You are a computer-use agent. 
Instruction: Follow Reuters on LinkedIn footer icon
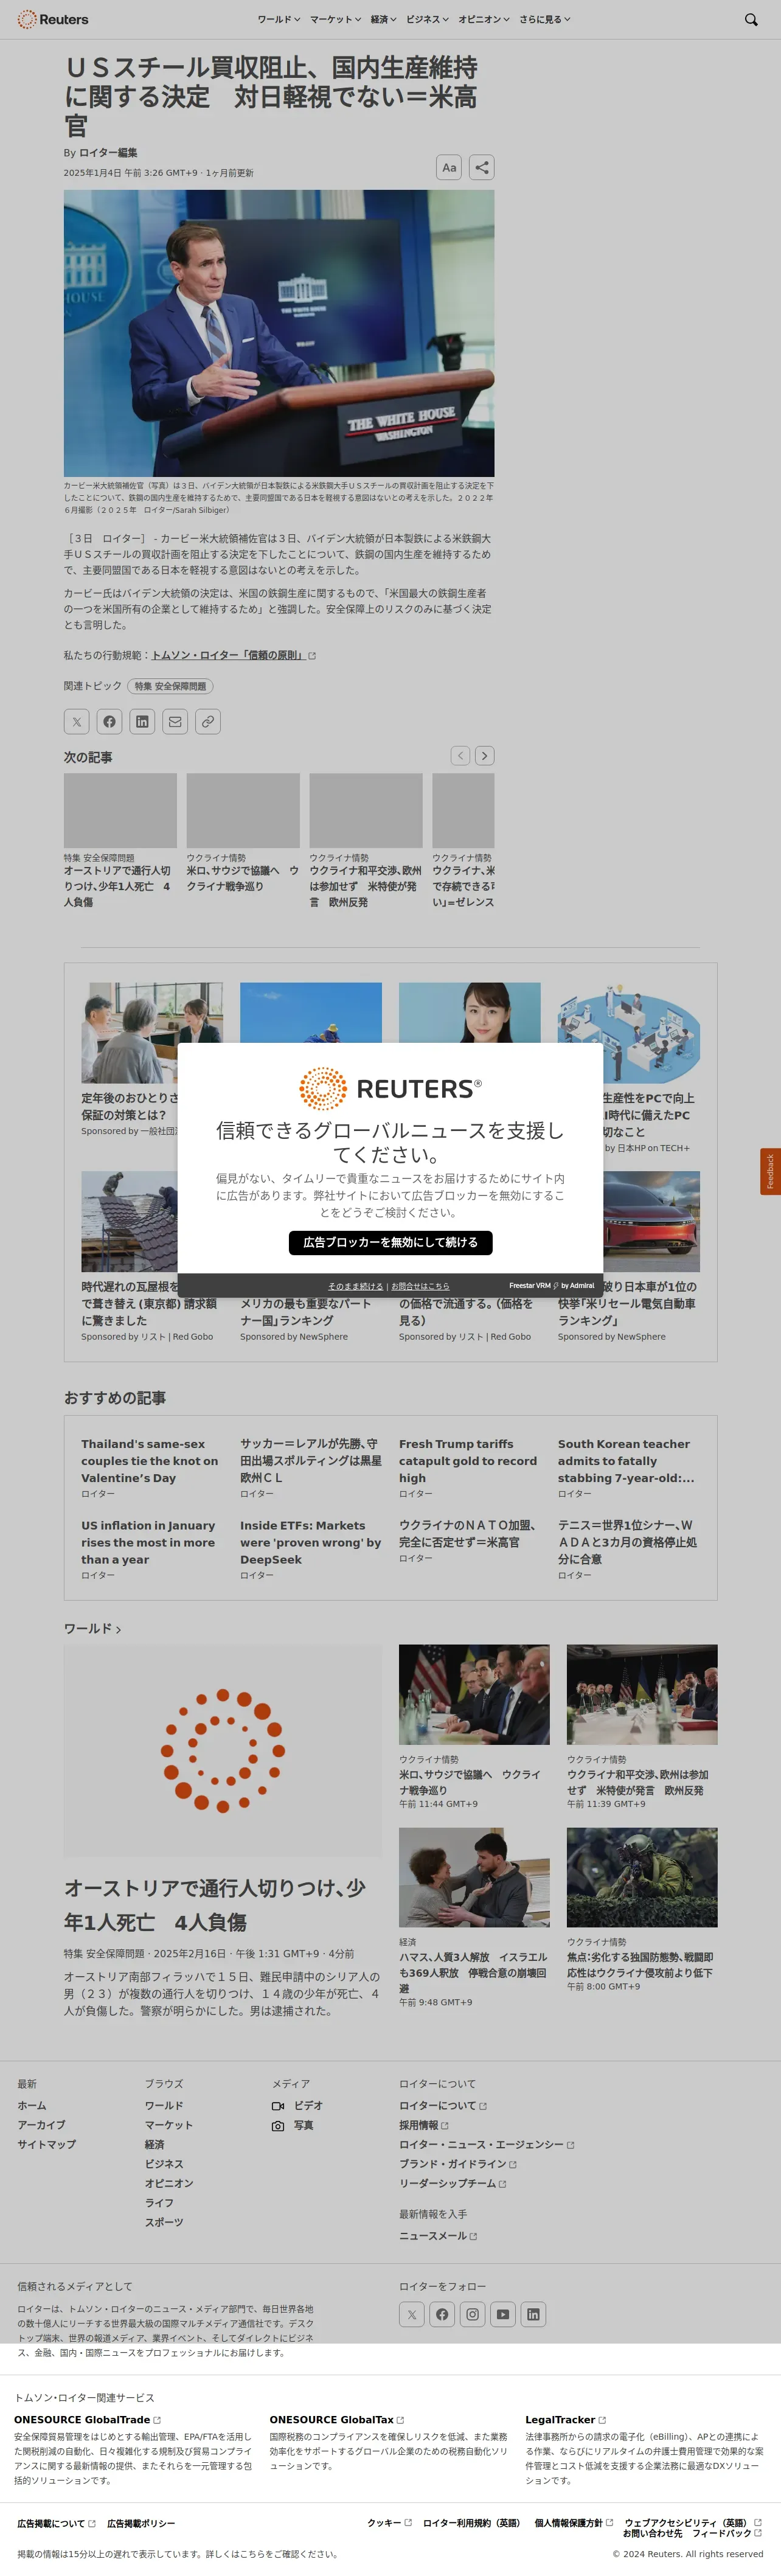(x=534, y=2314)
